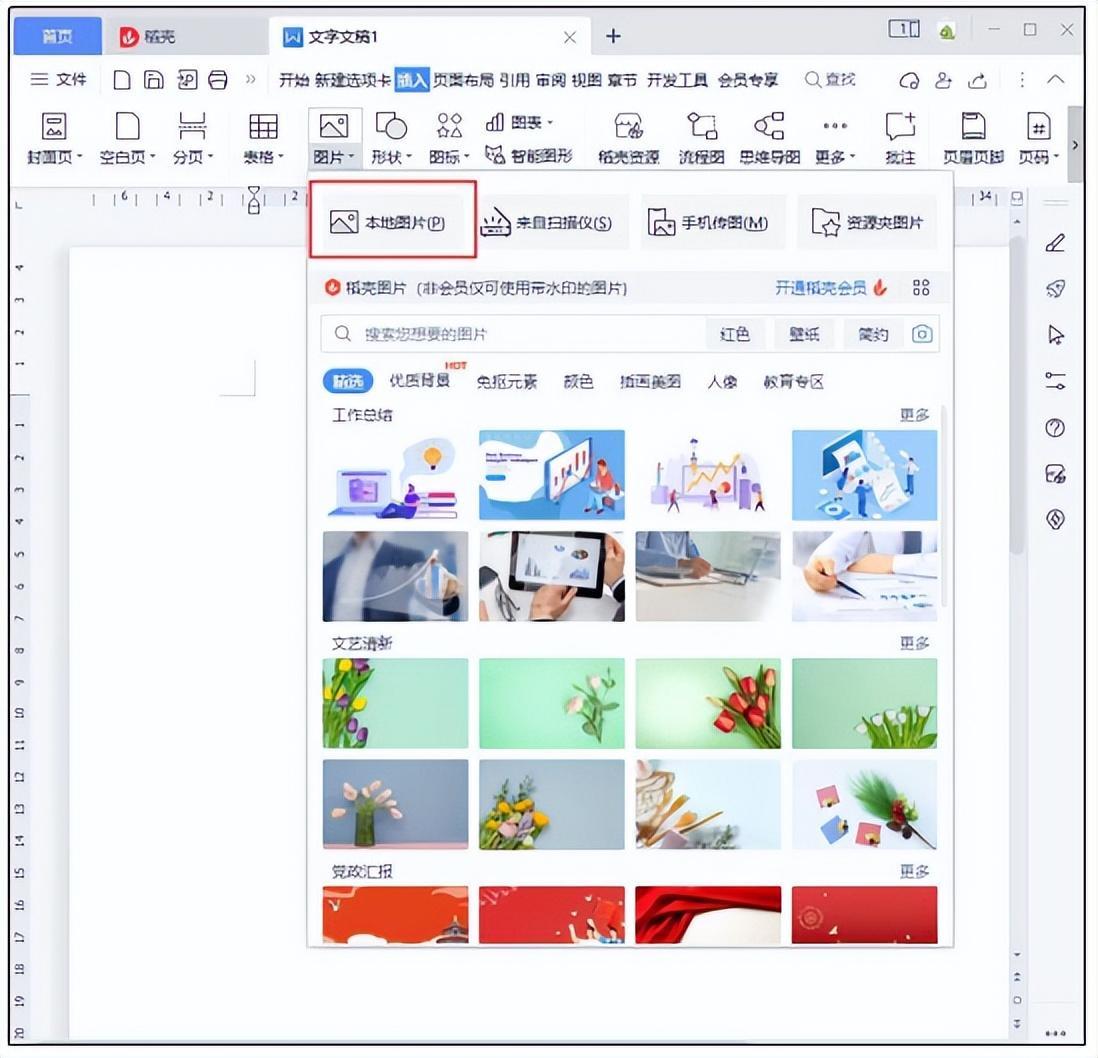The image size is (1098, 1058).
Task: Click the 智能图形 smart graphics icon
Action: point(528,156)
